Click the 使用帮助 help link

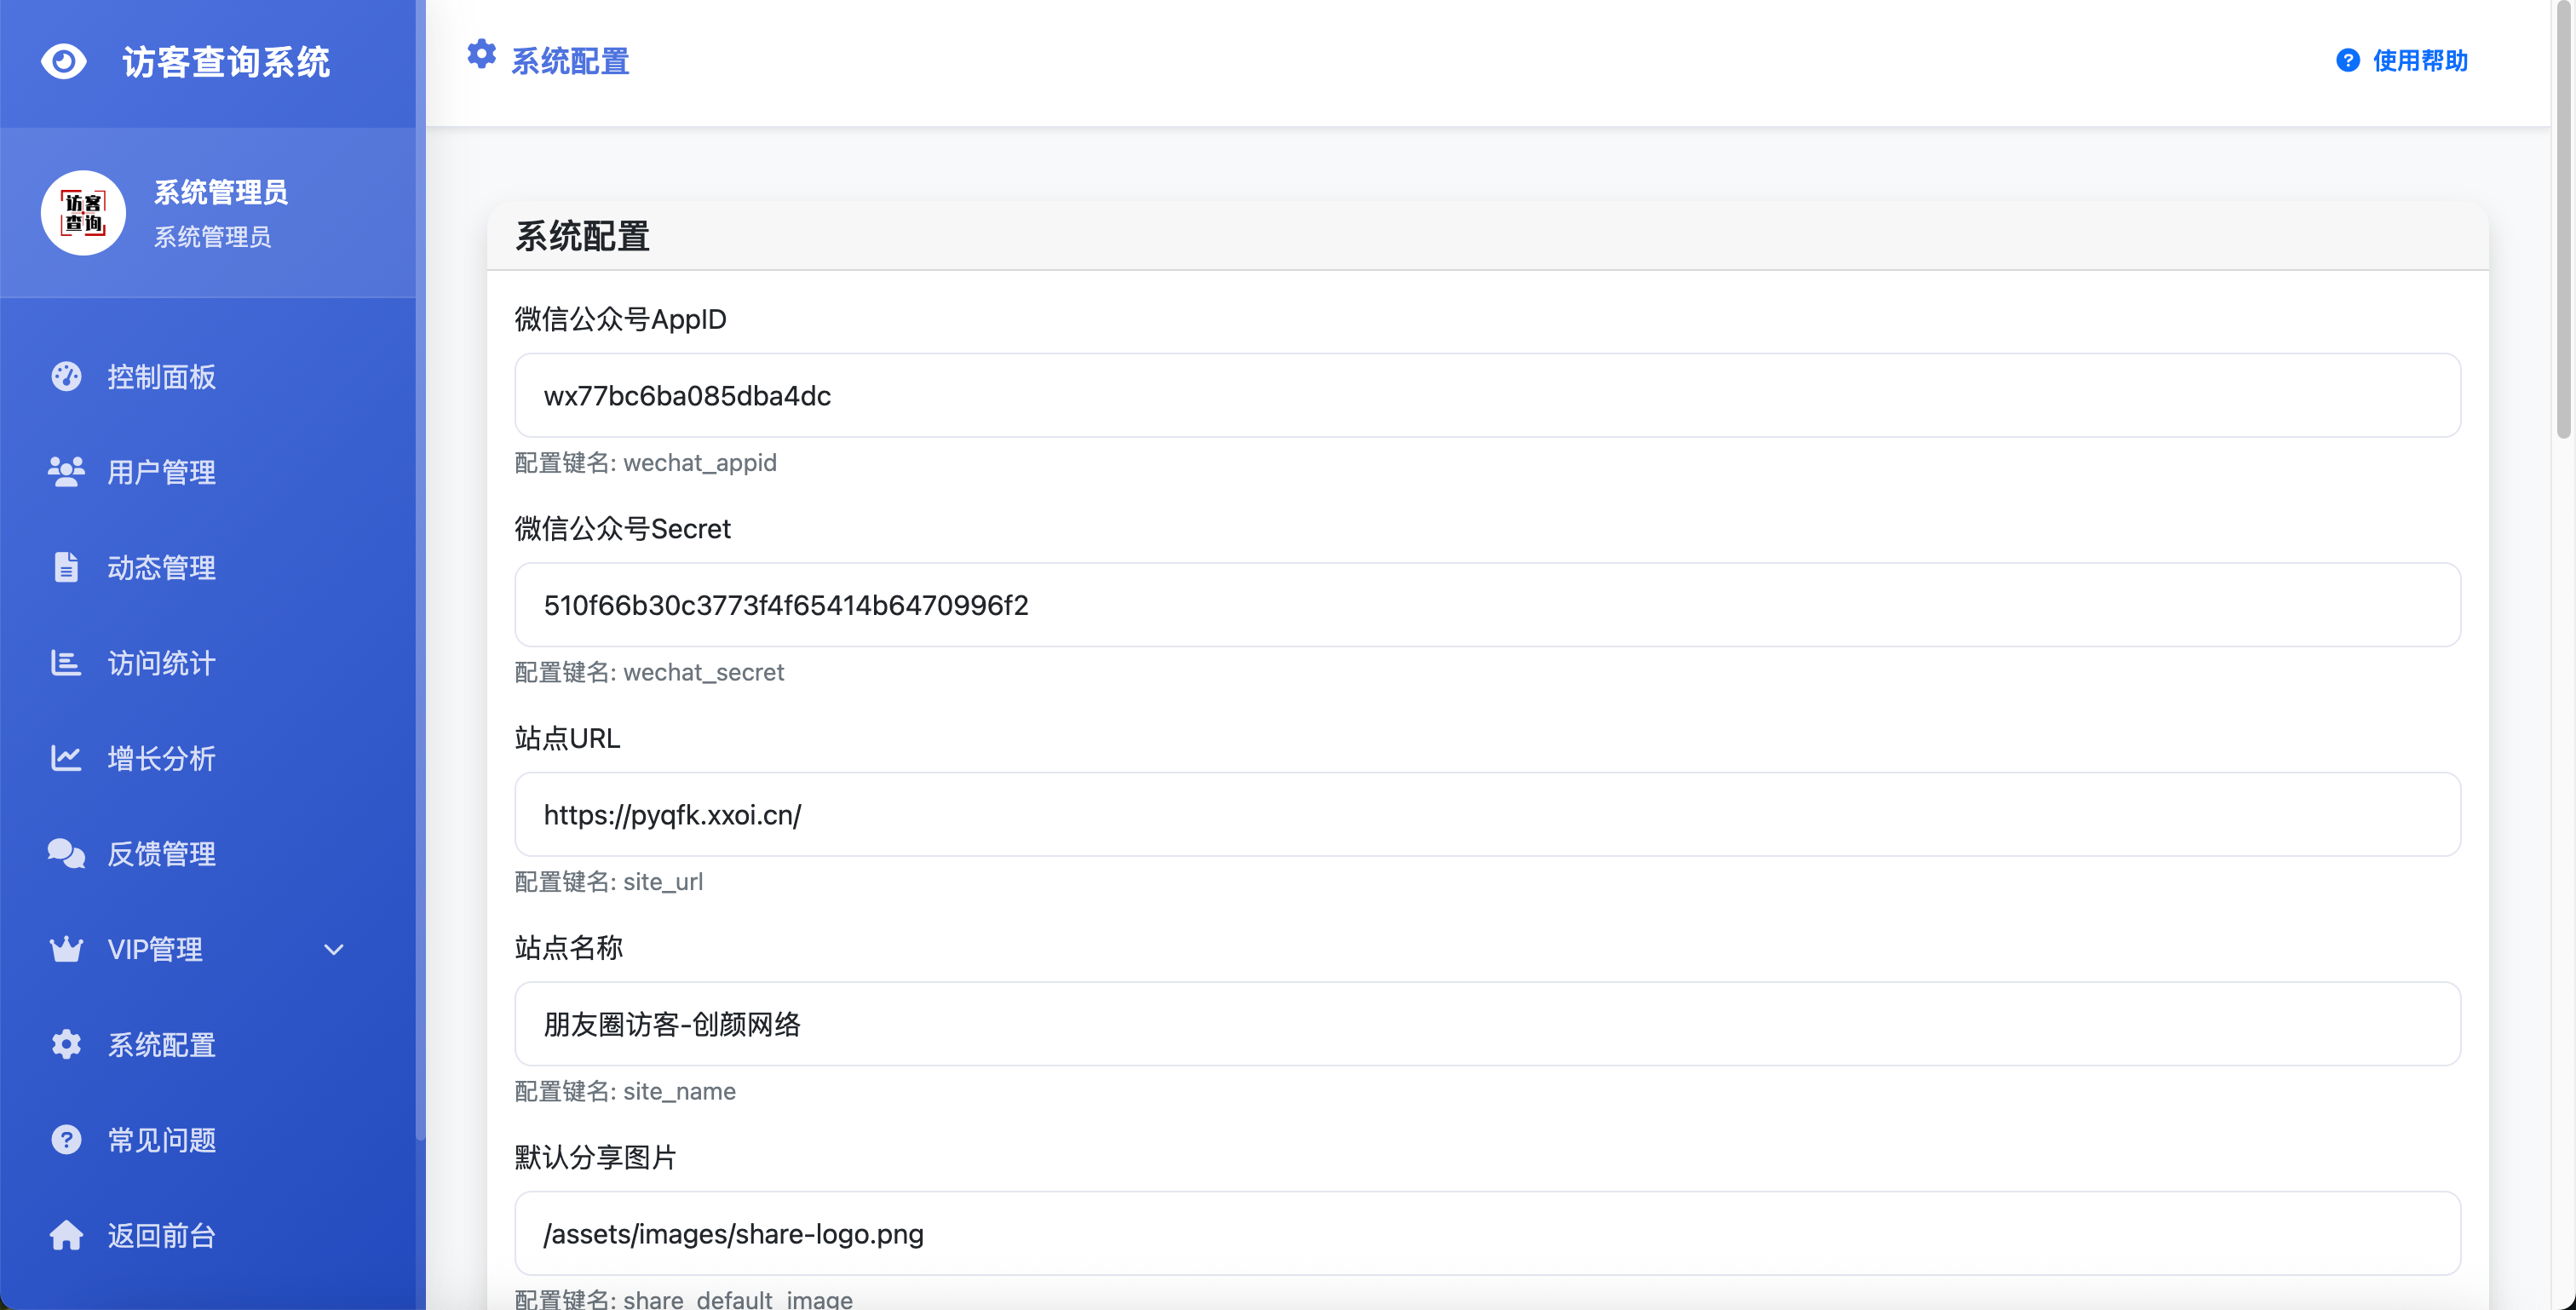(2402, 61)
